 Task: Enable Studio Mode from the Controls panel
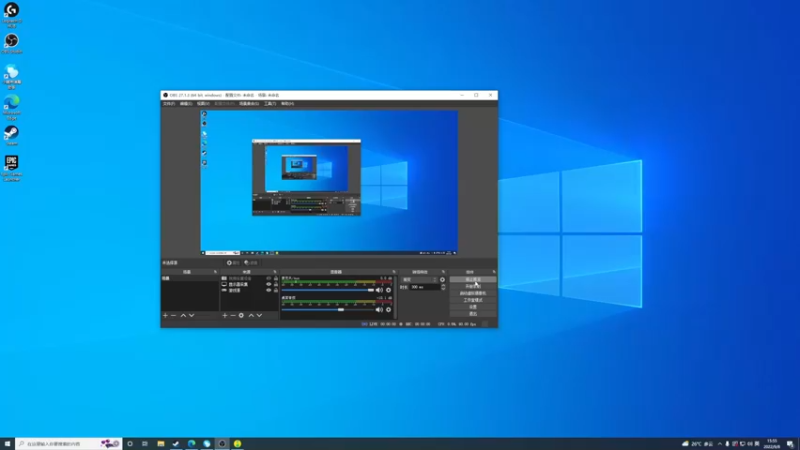473,300
